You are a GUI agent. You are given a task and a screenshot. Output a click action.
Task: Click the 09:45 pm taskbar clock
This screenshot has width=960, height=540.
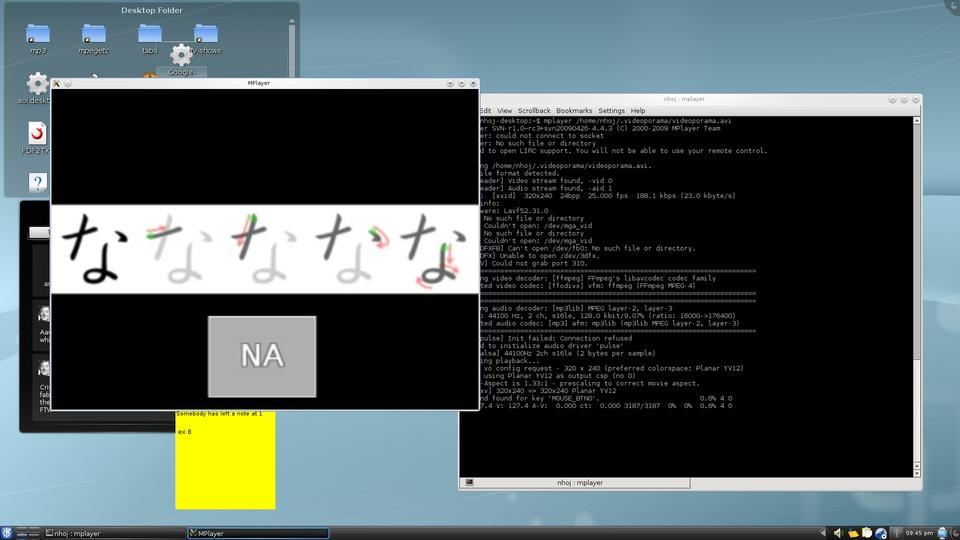point(918,533)
